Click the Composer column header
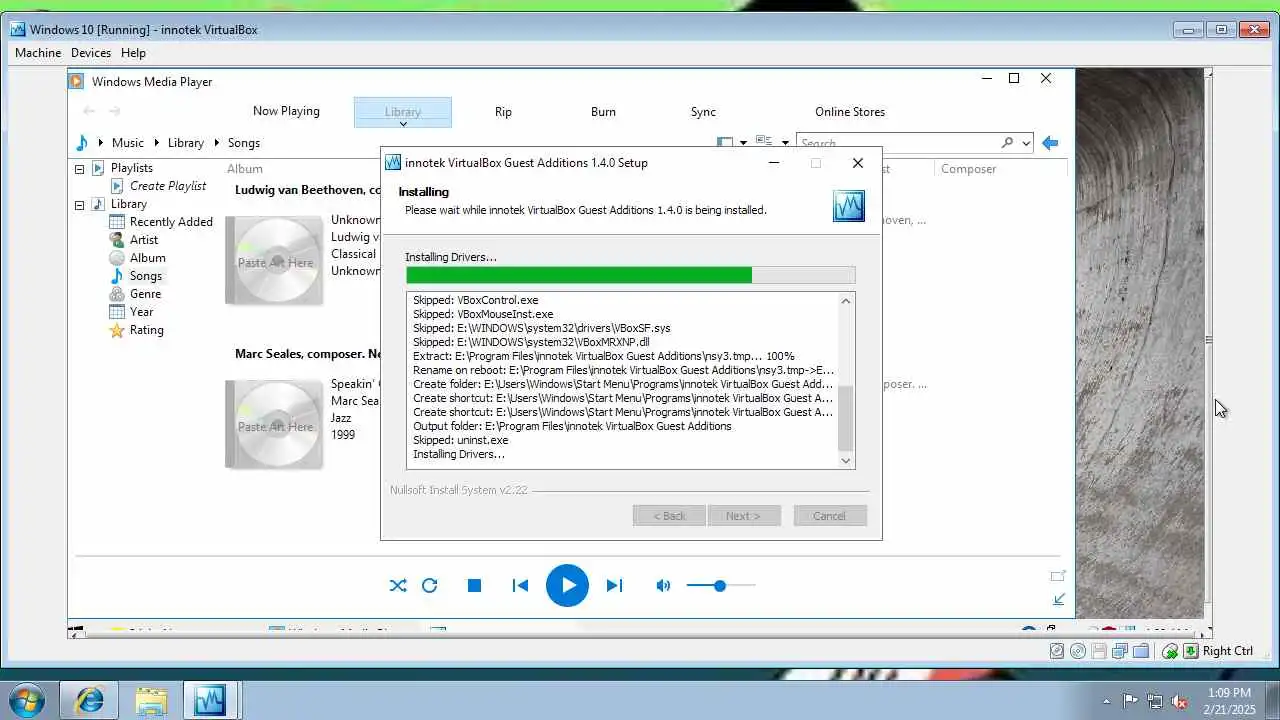 point(968,169)
